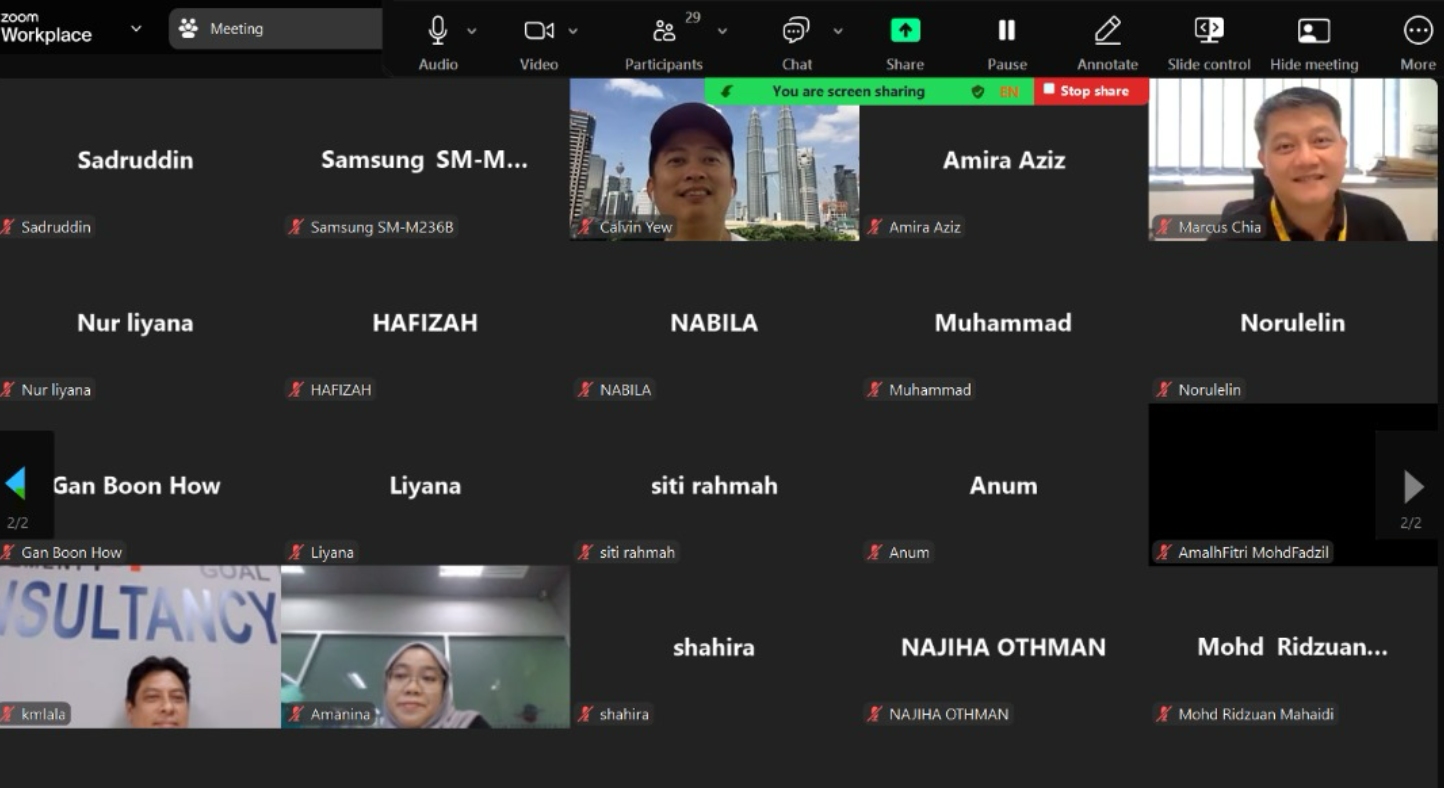Open the Annotate pencil tool

point(1107,31)
